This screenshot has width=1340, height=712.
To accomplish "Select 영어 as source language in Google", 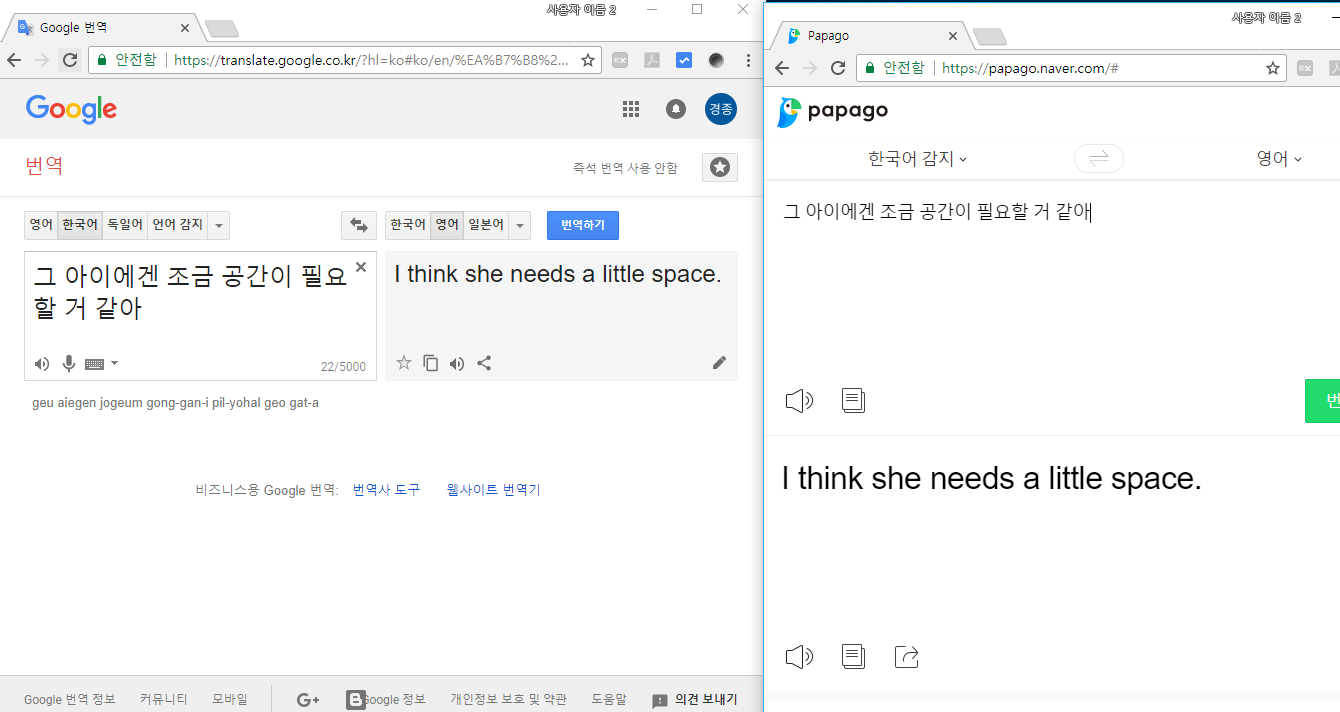I will [41, 225].
